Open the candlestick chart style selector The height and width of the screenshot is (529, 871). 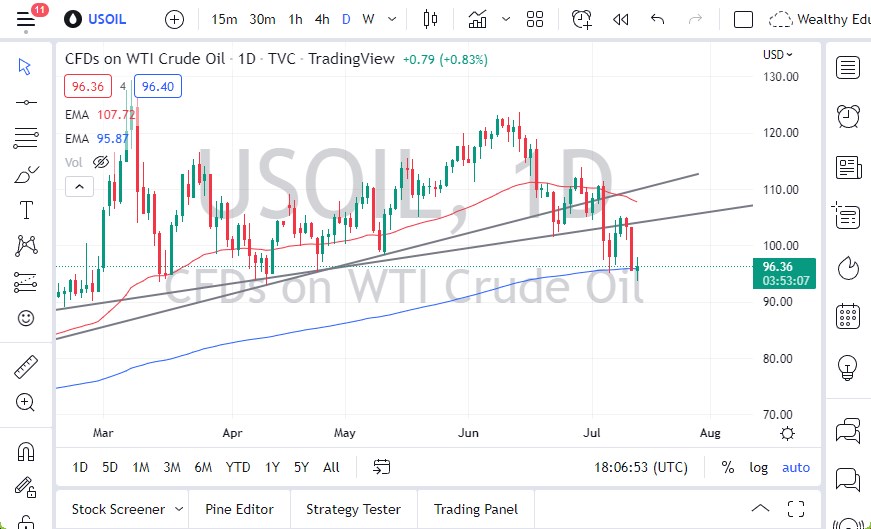[431, 19]
